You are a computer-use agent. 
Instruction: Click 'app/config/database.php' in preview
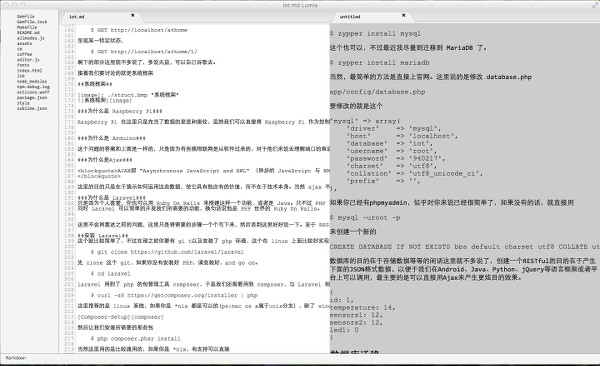pos(377,92)
